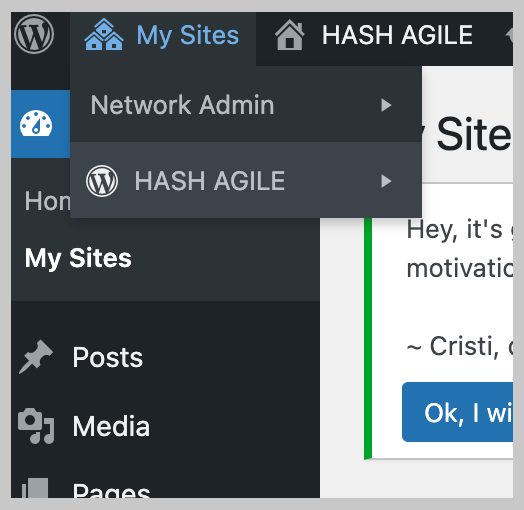Click the Media camera-music icon

pyautogui.click(x=36, y=426)
